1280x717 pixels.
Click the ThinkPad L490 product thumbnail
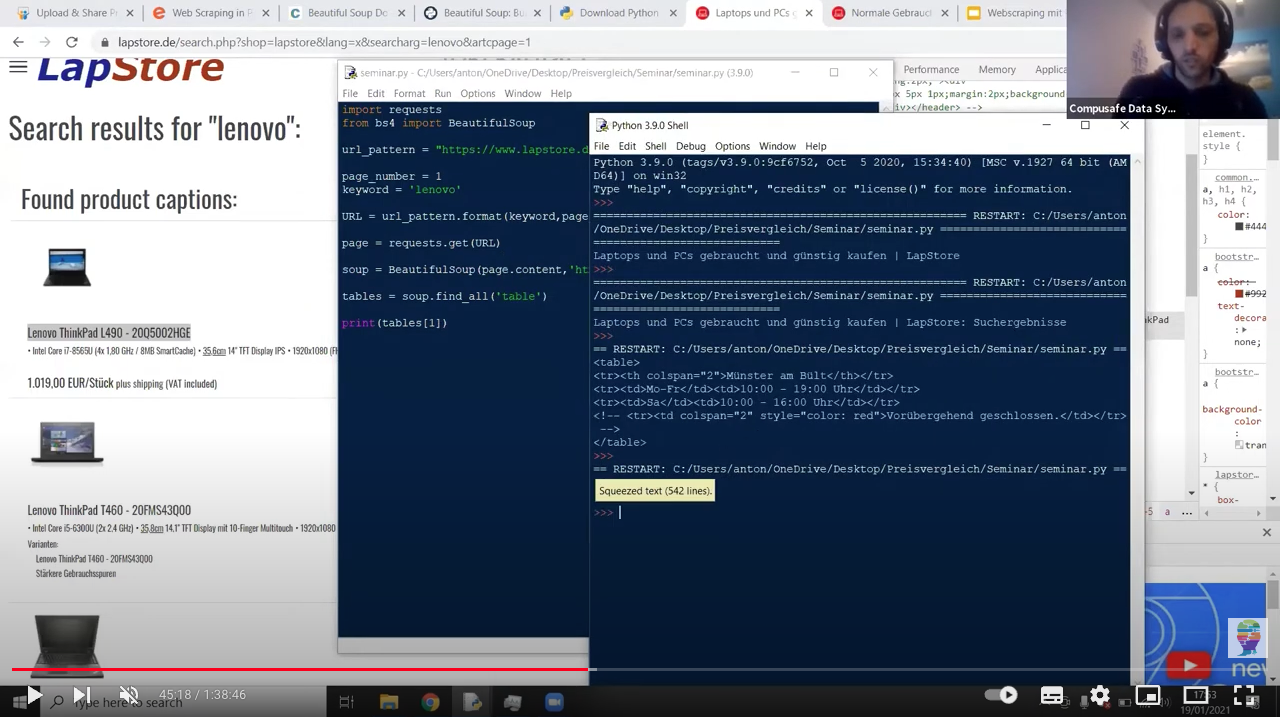[x=68, y=267]
